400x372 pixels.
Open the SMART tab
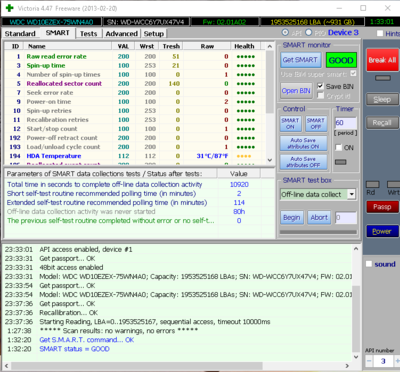coord(58,33)
